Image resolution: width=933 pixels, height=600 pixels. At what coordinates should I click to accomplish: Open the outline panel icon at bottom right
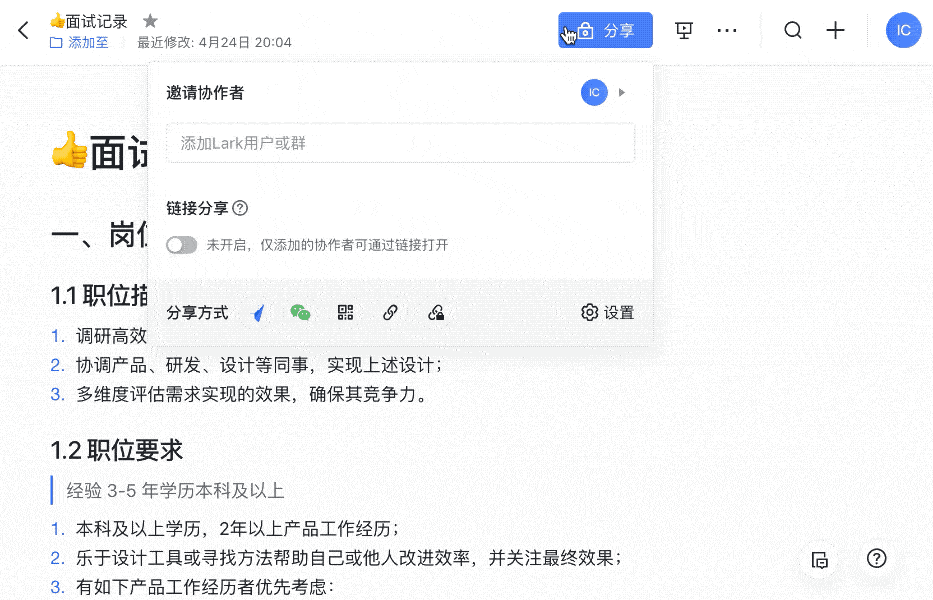pyautogui.click(x=820, y=559)
